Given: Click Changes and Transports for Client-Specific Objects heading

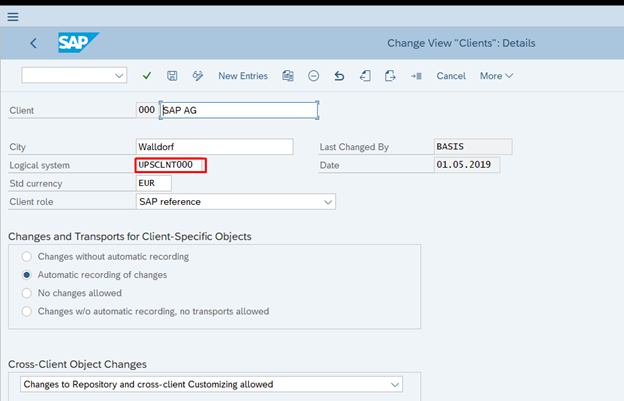Looking at the screenshot, I should (x=130, y=236).
